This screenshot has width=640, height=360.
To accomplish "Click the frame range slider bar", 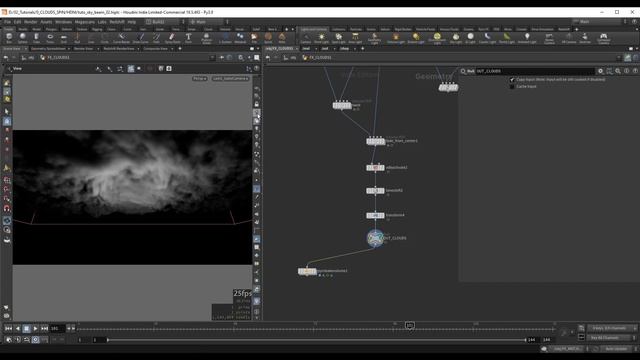I will 316,340.
